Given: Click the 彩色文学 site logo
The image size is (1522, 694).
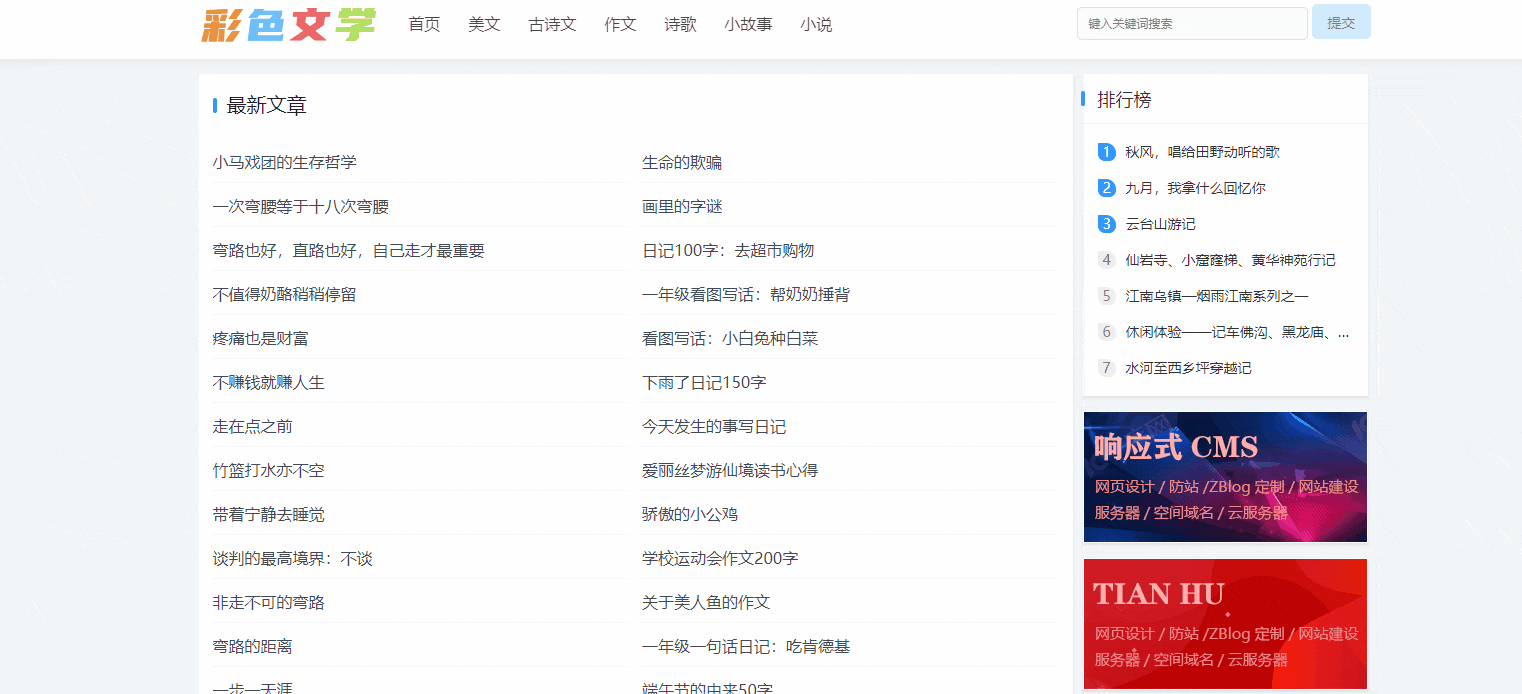Looking at the screenshot, I should 290,24.
